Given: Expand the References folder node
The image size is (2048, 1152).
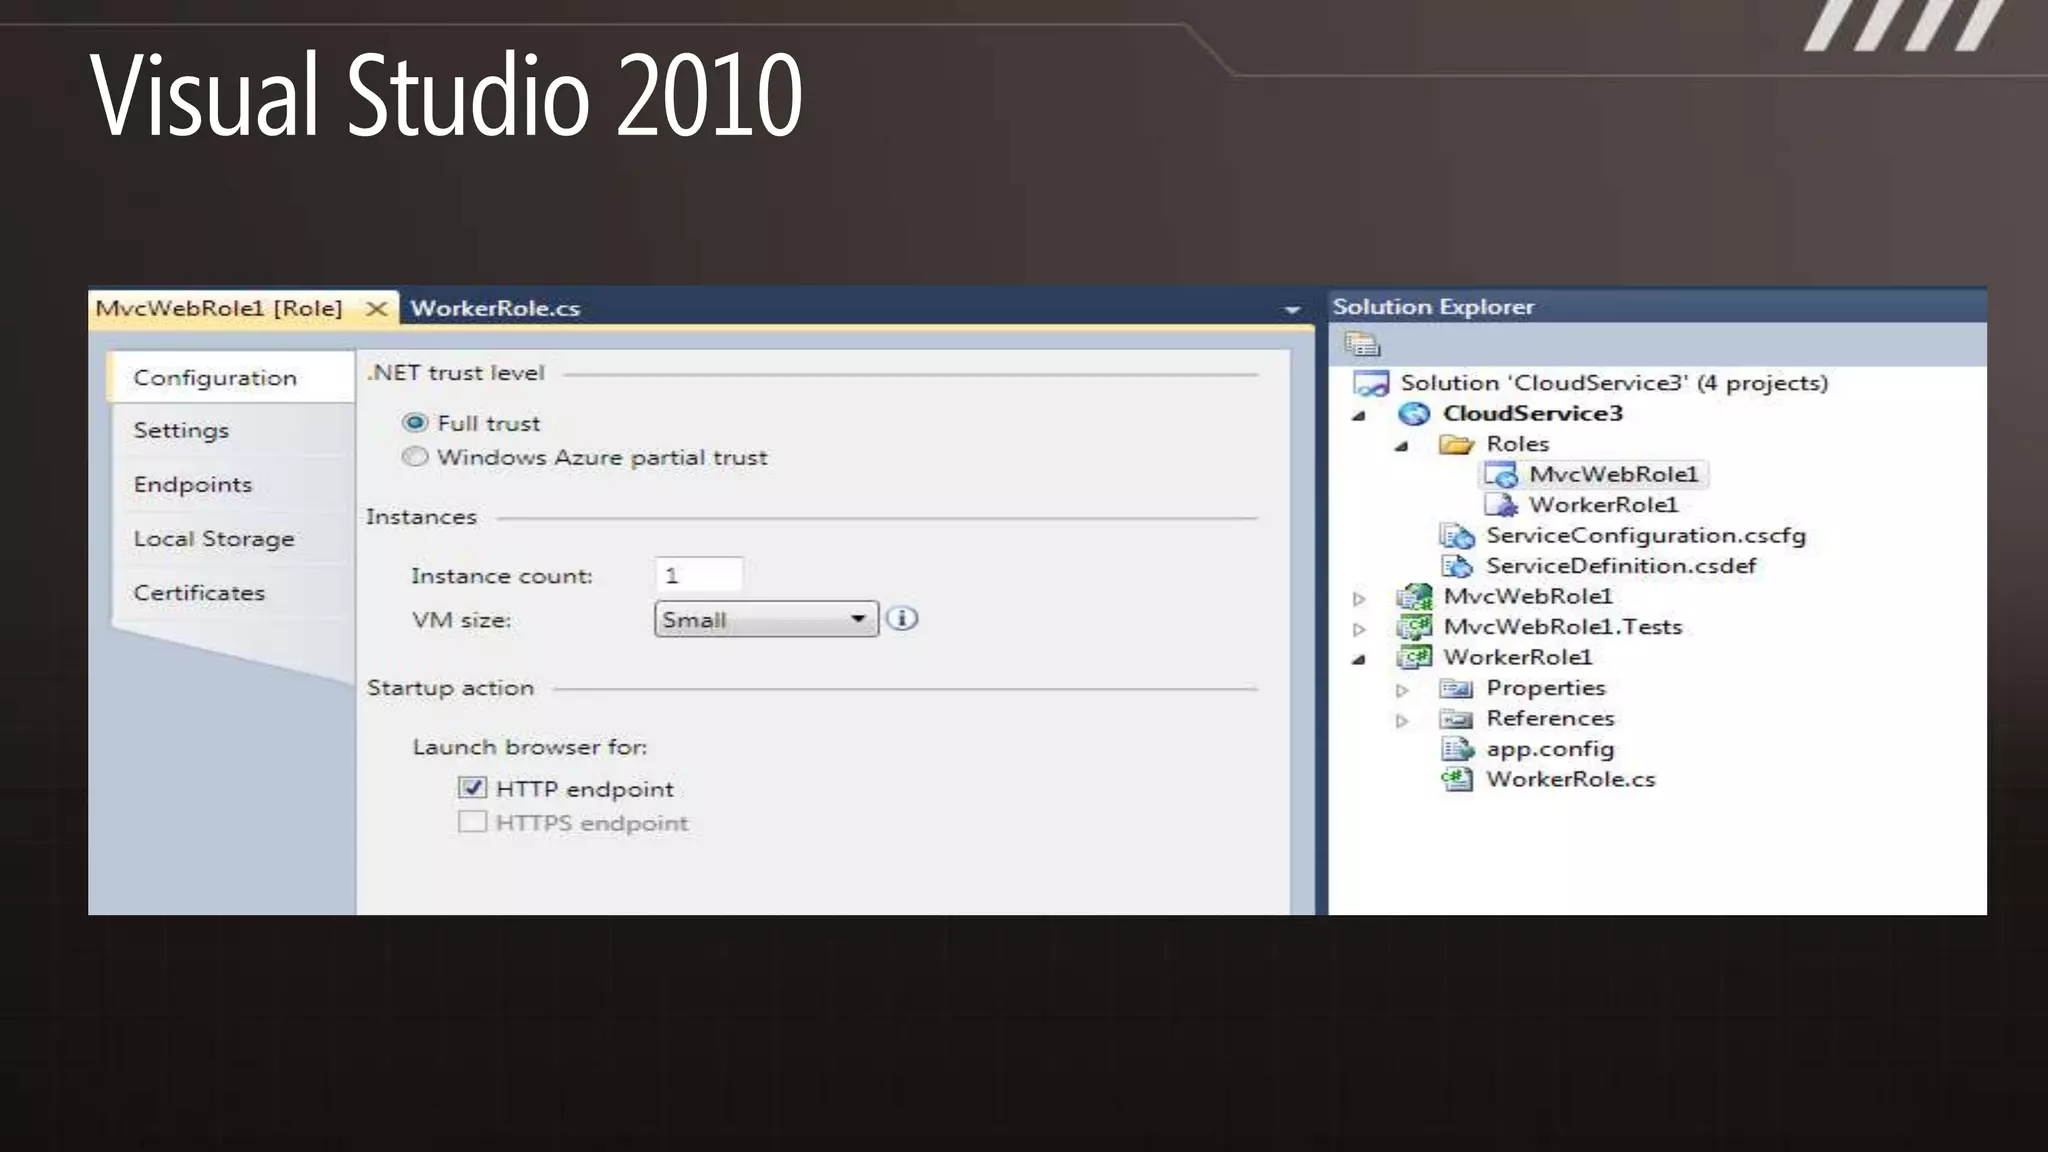Looking at the screenshot, I should [1402, 720].
